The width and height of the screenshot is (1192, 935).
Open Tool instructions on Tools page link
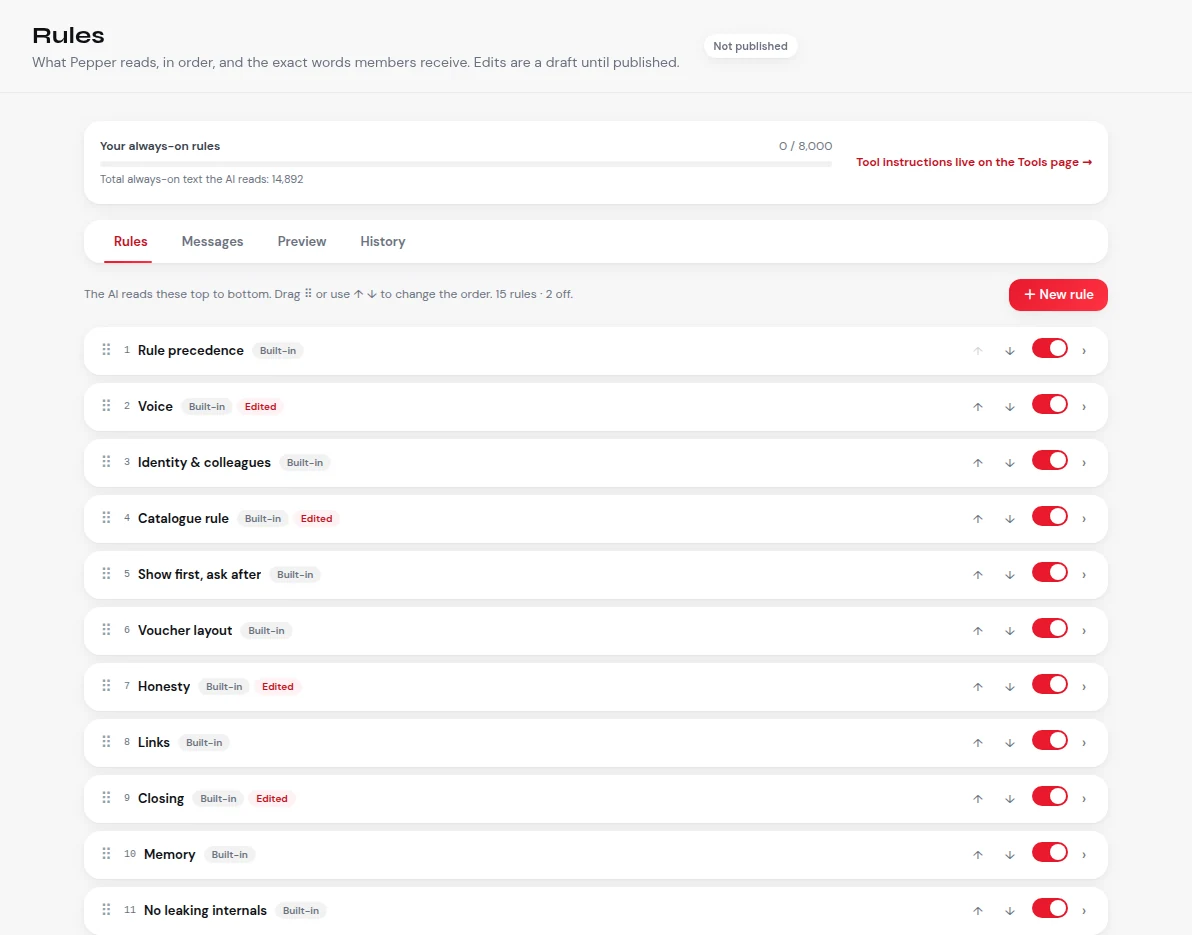[974, 163]
